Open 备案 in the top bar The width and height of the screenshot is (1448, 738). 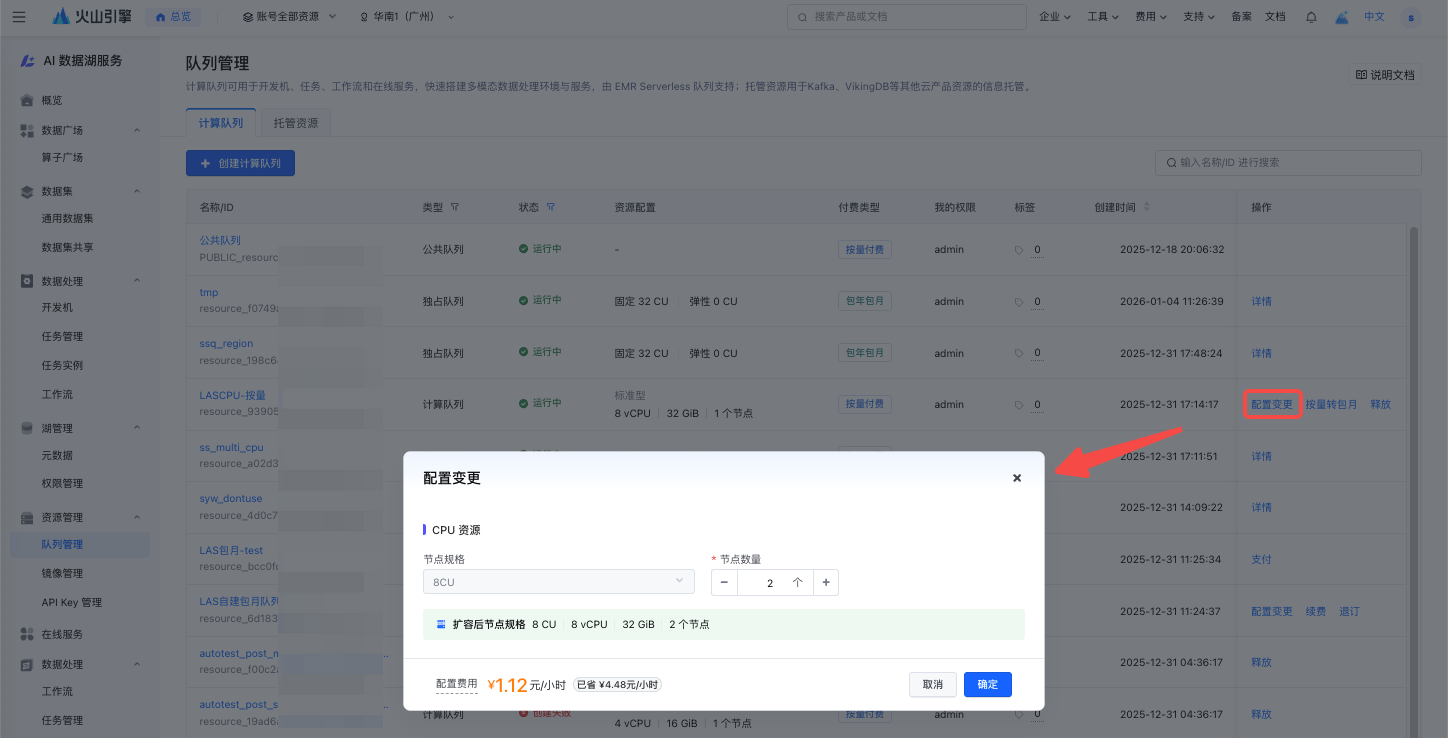[1241, 17]
